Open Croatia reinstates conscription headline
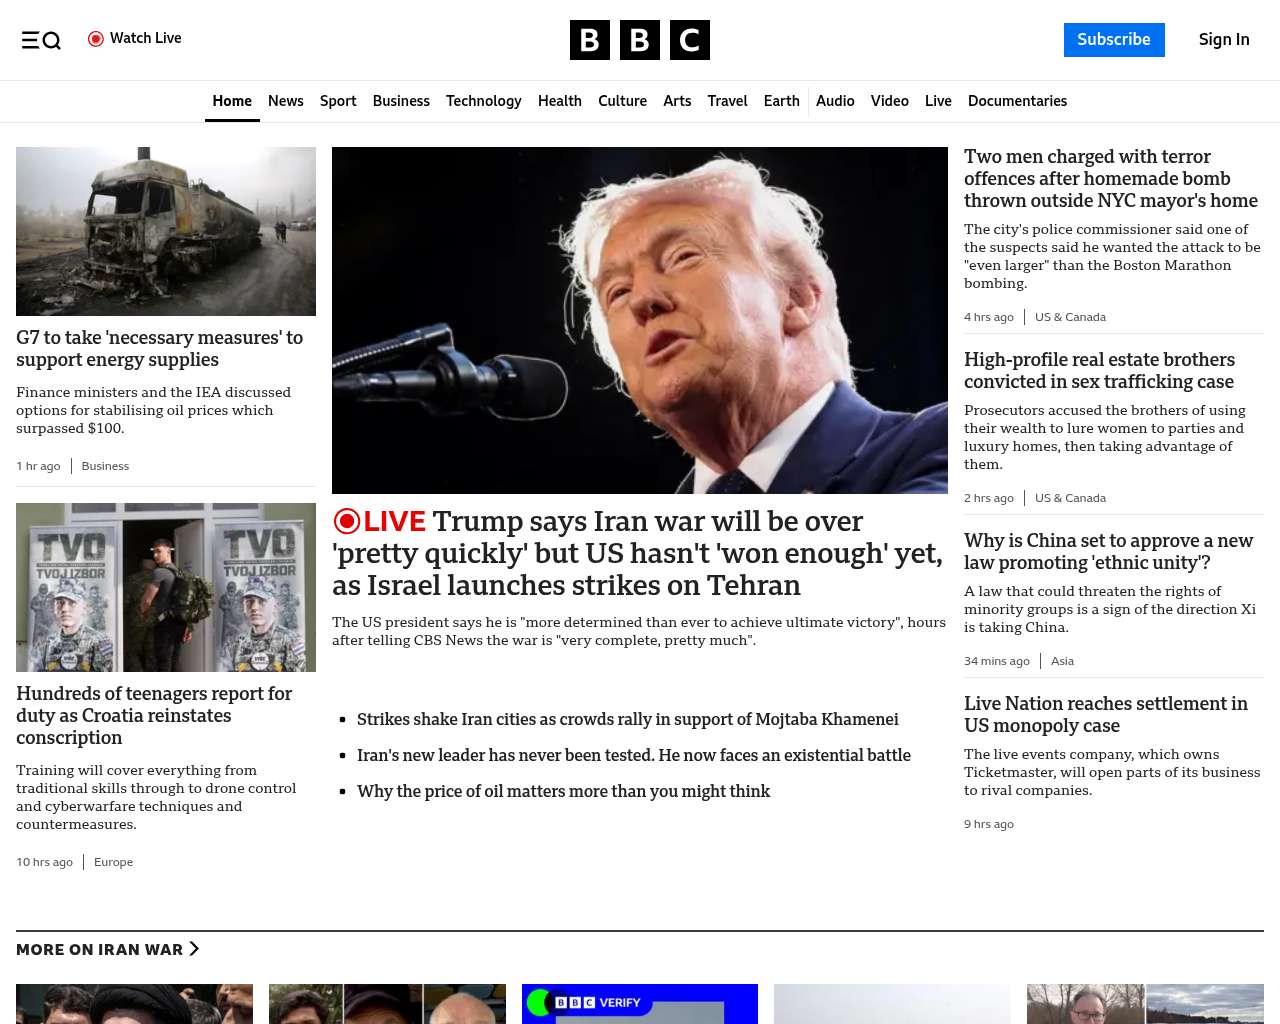Image resolution: width=1280 pixels, height=1024 pixels. coord(154,715)
